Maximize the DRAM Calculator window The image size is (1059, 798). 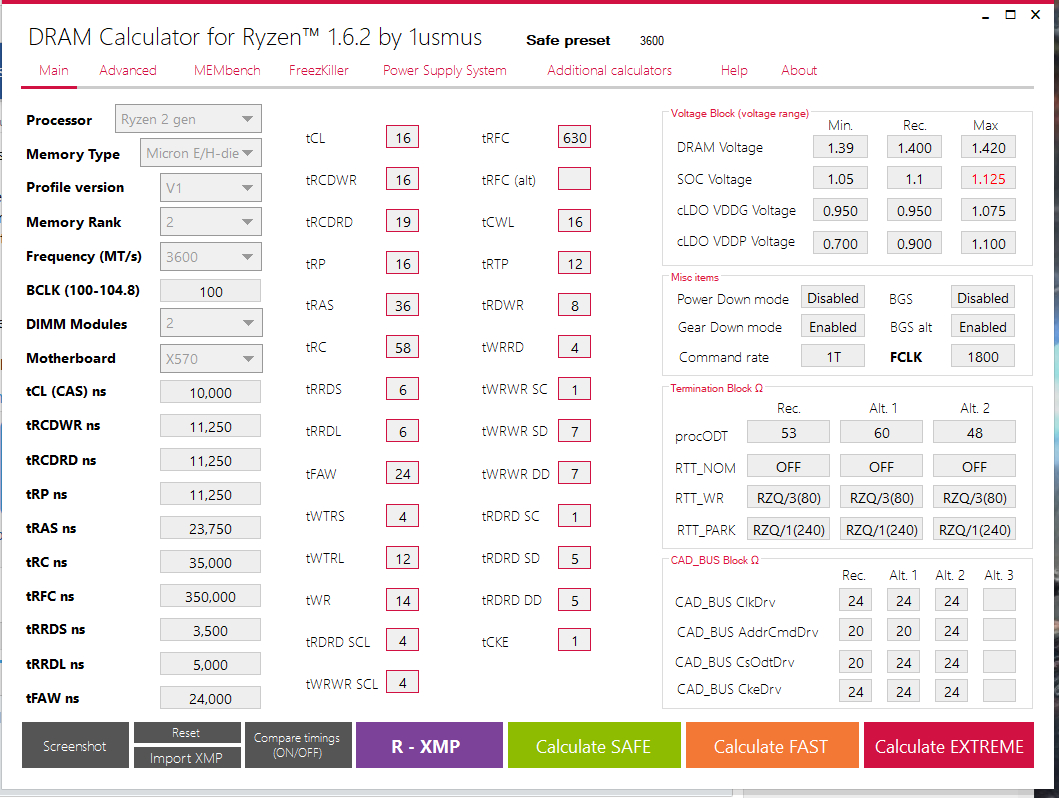click(x=1010, y=15)
